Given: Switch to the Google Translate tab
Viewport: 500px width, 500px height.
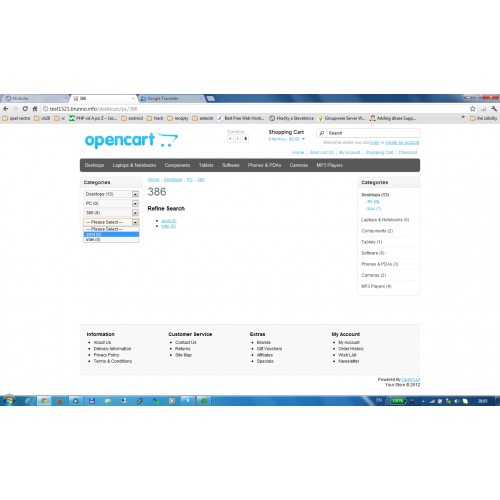Looking at the screenshot, I should click(170, 99).
